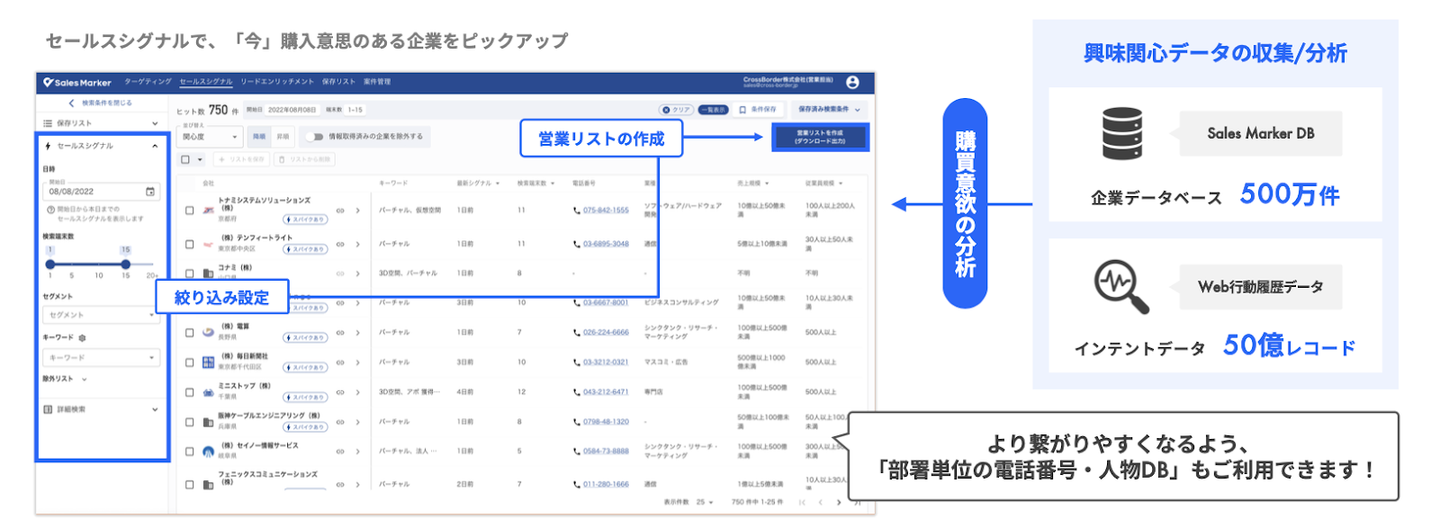
Task: Check the セイノー情報サービス row checkbox
Action: [190, 451]
